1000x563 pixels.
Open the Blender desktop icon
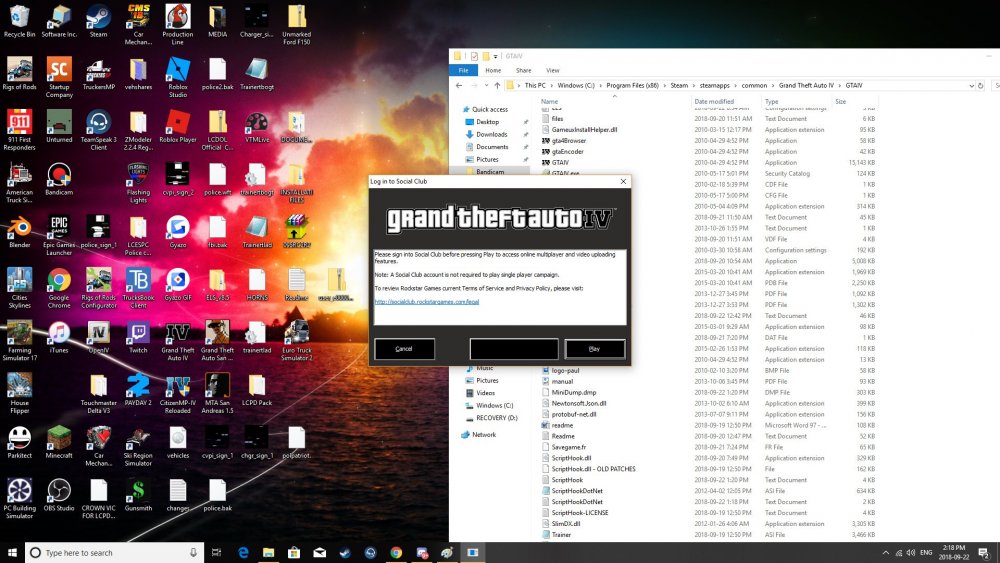click(x=19, y=232)
